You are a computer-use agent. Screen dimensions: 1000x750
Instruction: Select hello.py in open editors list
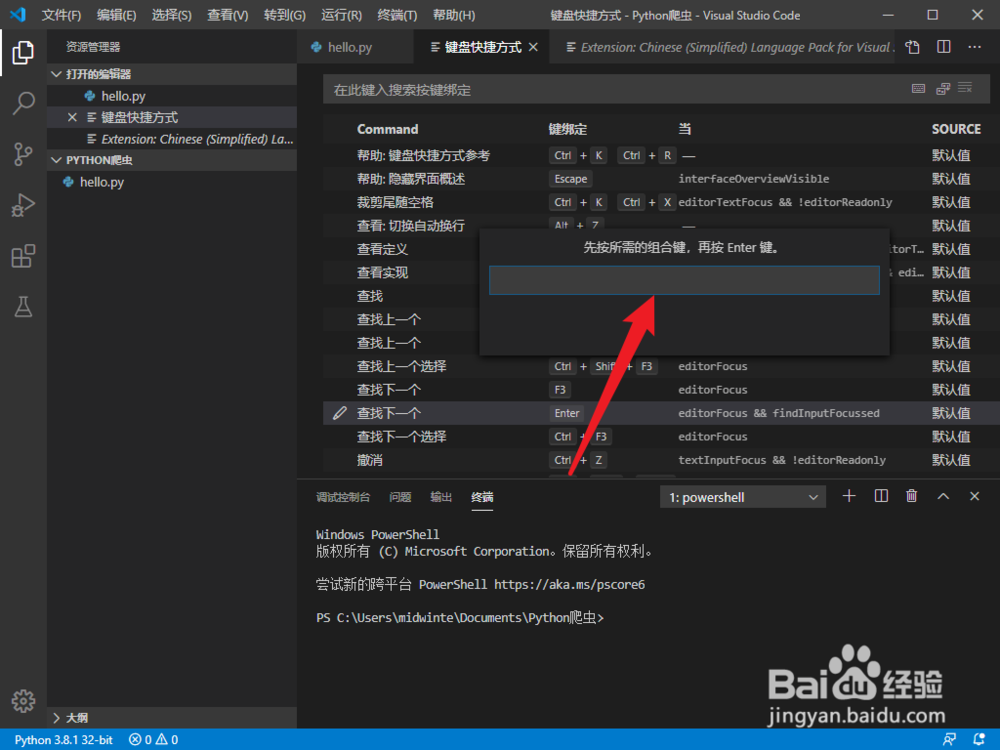pyautogui.click(x=173, y=96)
